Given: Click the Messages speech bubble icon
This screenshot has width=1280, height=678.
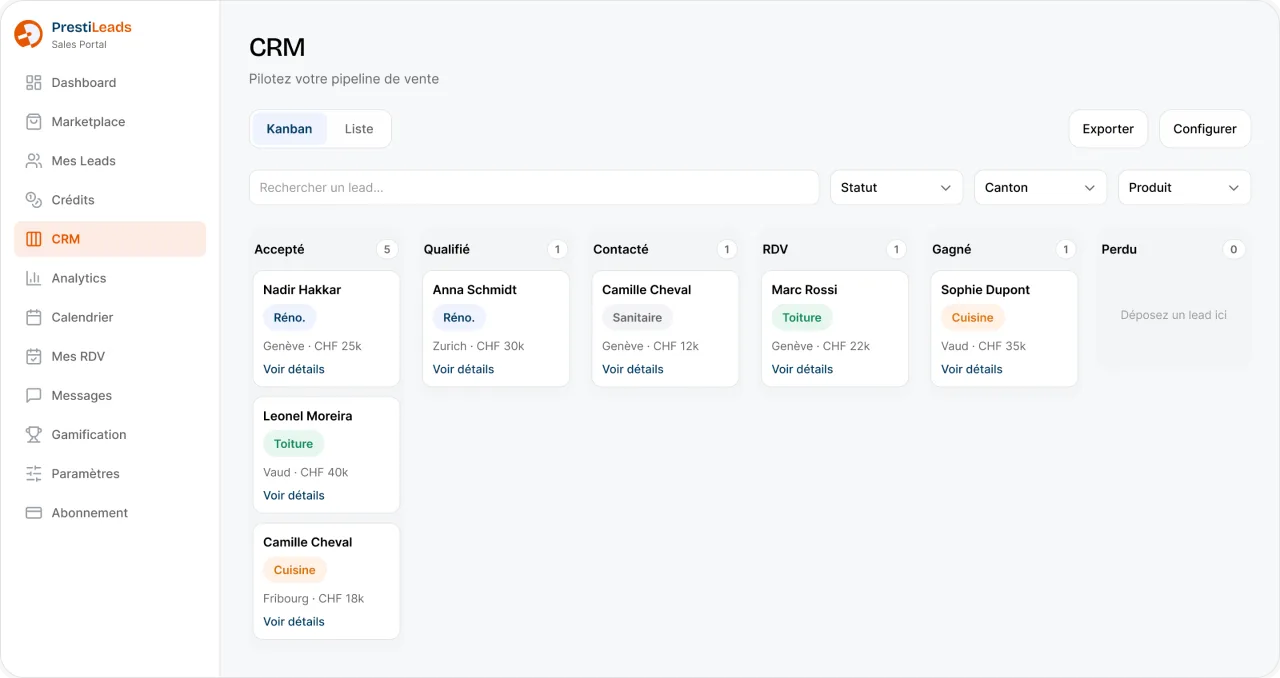Looking at the screenshot, I should [x=34, y=395].
